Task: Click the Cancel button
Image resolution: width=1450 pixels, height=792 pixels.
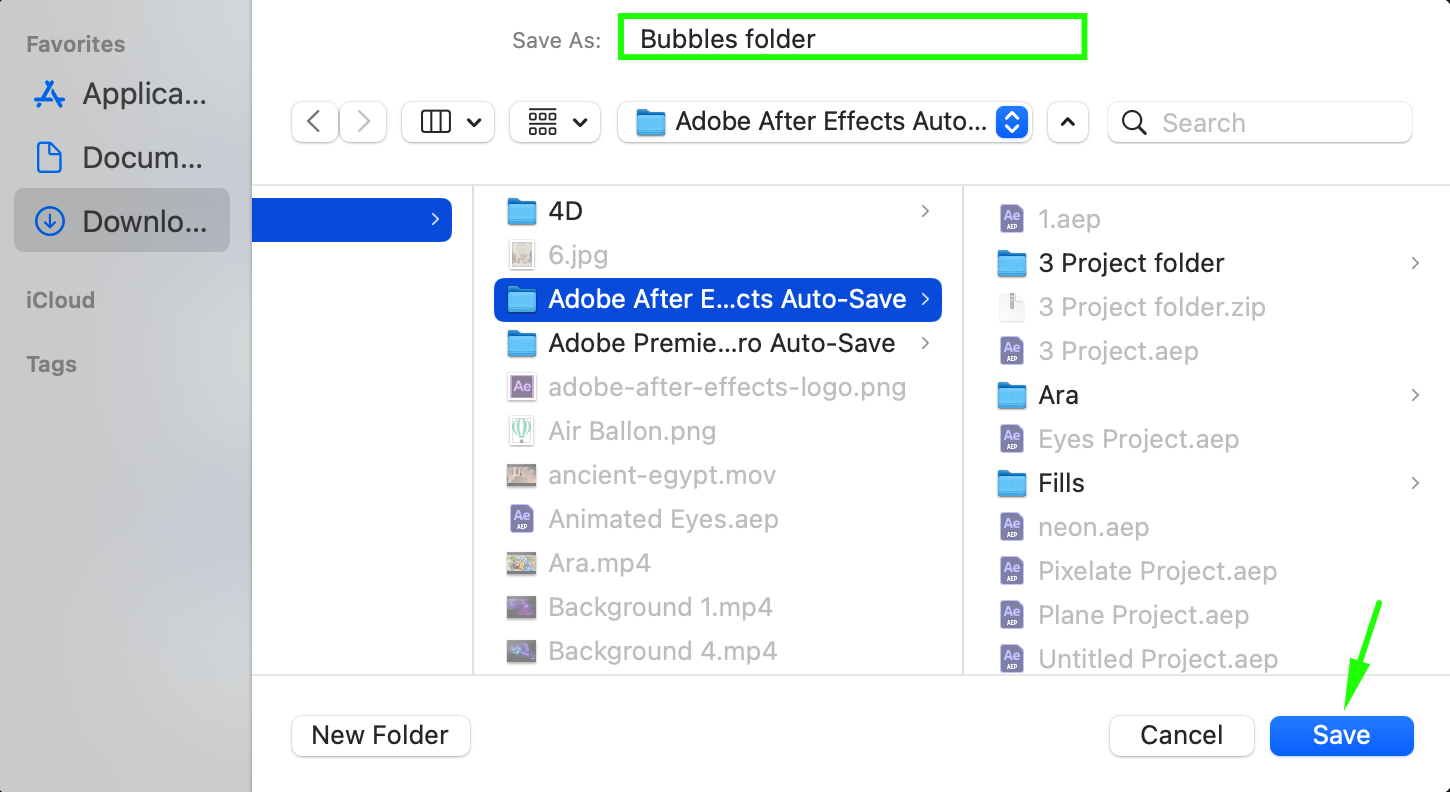Action: (1181, 735)
